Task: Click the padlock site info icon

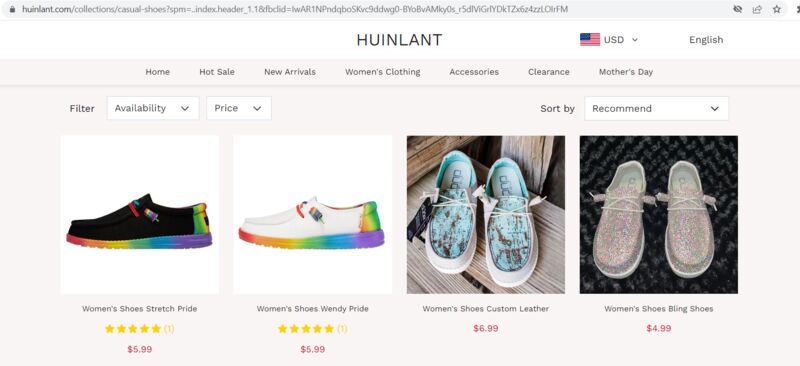Action: (12, 9)
